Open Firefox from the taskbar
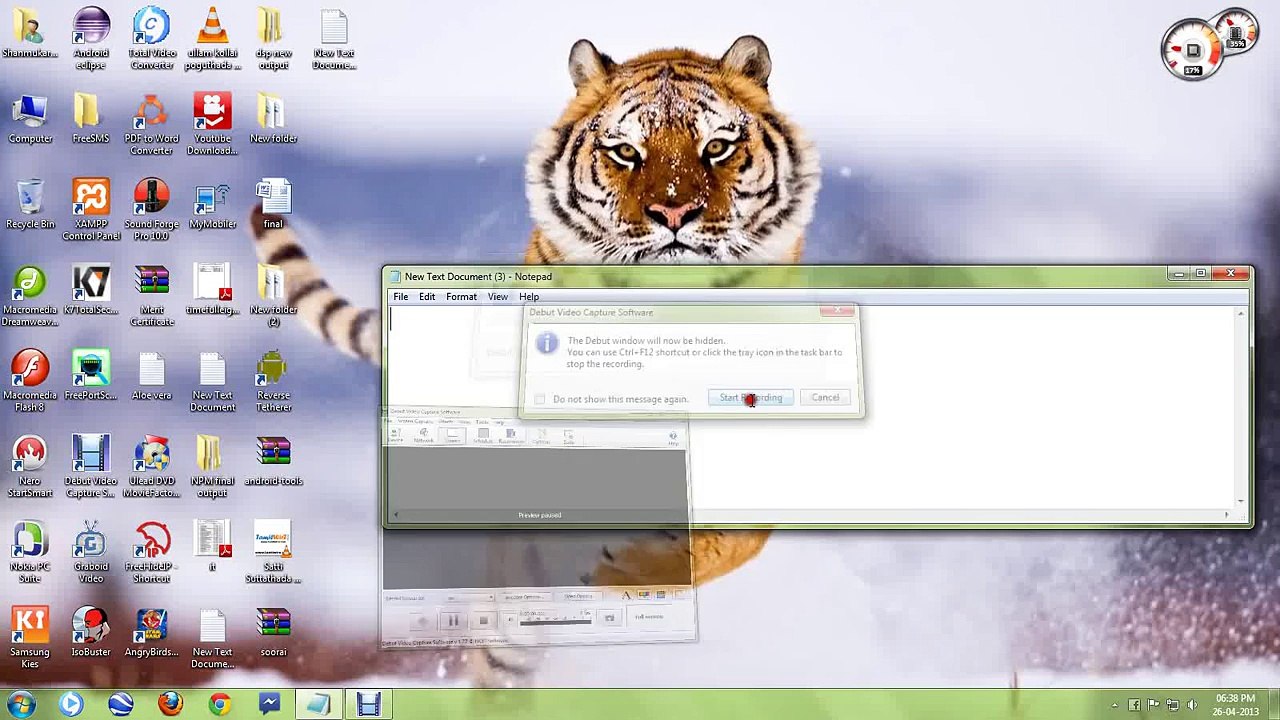This screenshot has height=720, width=1280. pyautogui.click(x=170, y=704)
